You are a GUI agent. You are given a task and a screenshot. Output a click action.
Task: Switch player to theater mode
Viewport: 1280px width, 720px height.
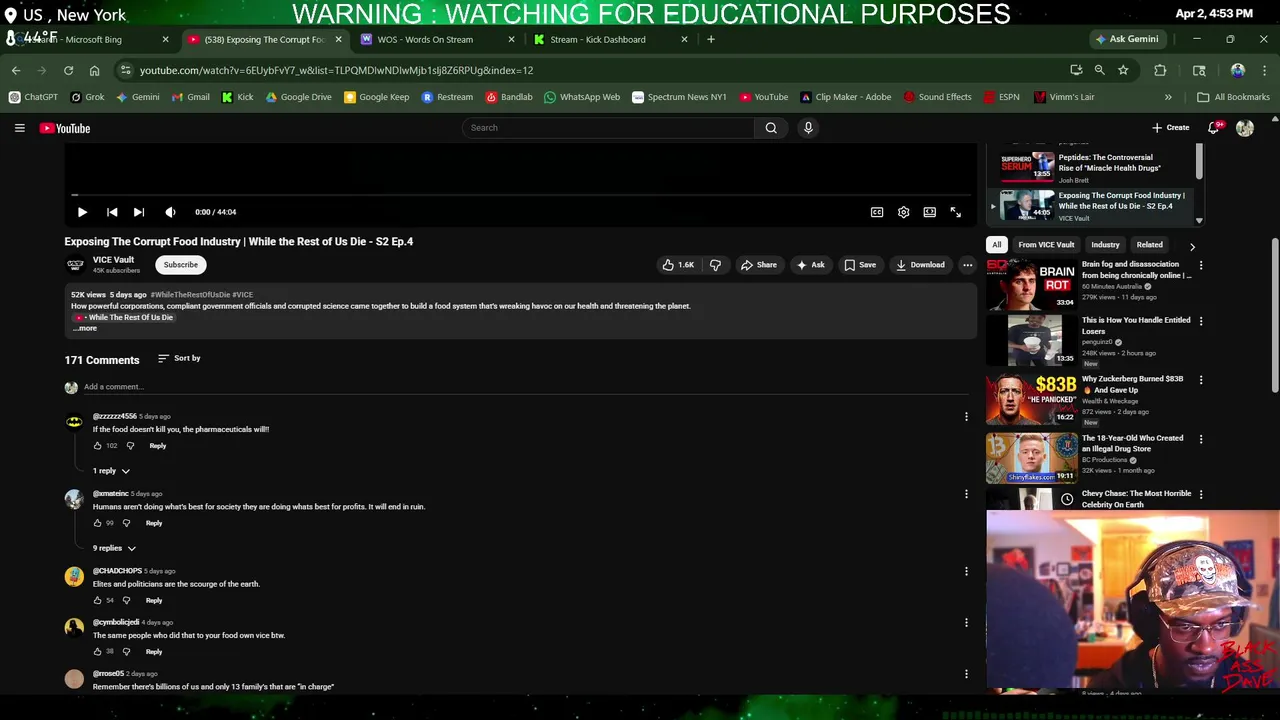[929, 212]
